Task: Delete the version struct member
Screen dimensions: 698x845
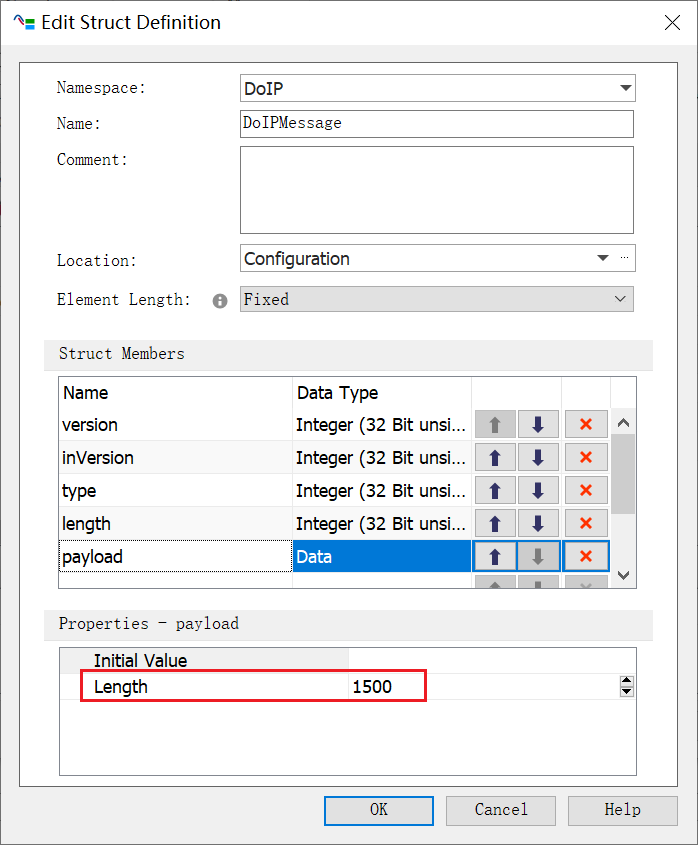Action: (x=586, y=425)
